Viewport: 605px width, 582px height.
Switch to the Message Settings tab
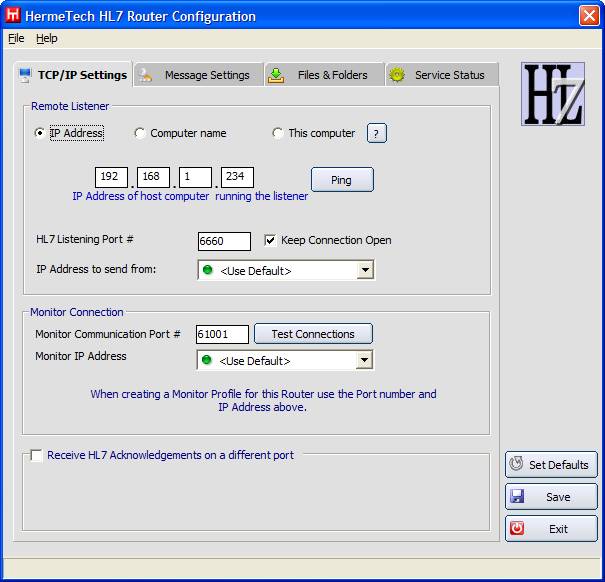click(x=199, y=75)
